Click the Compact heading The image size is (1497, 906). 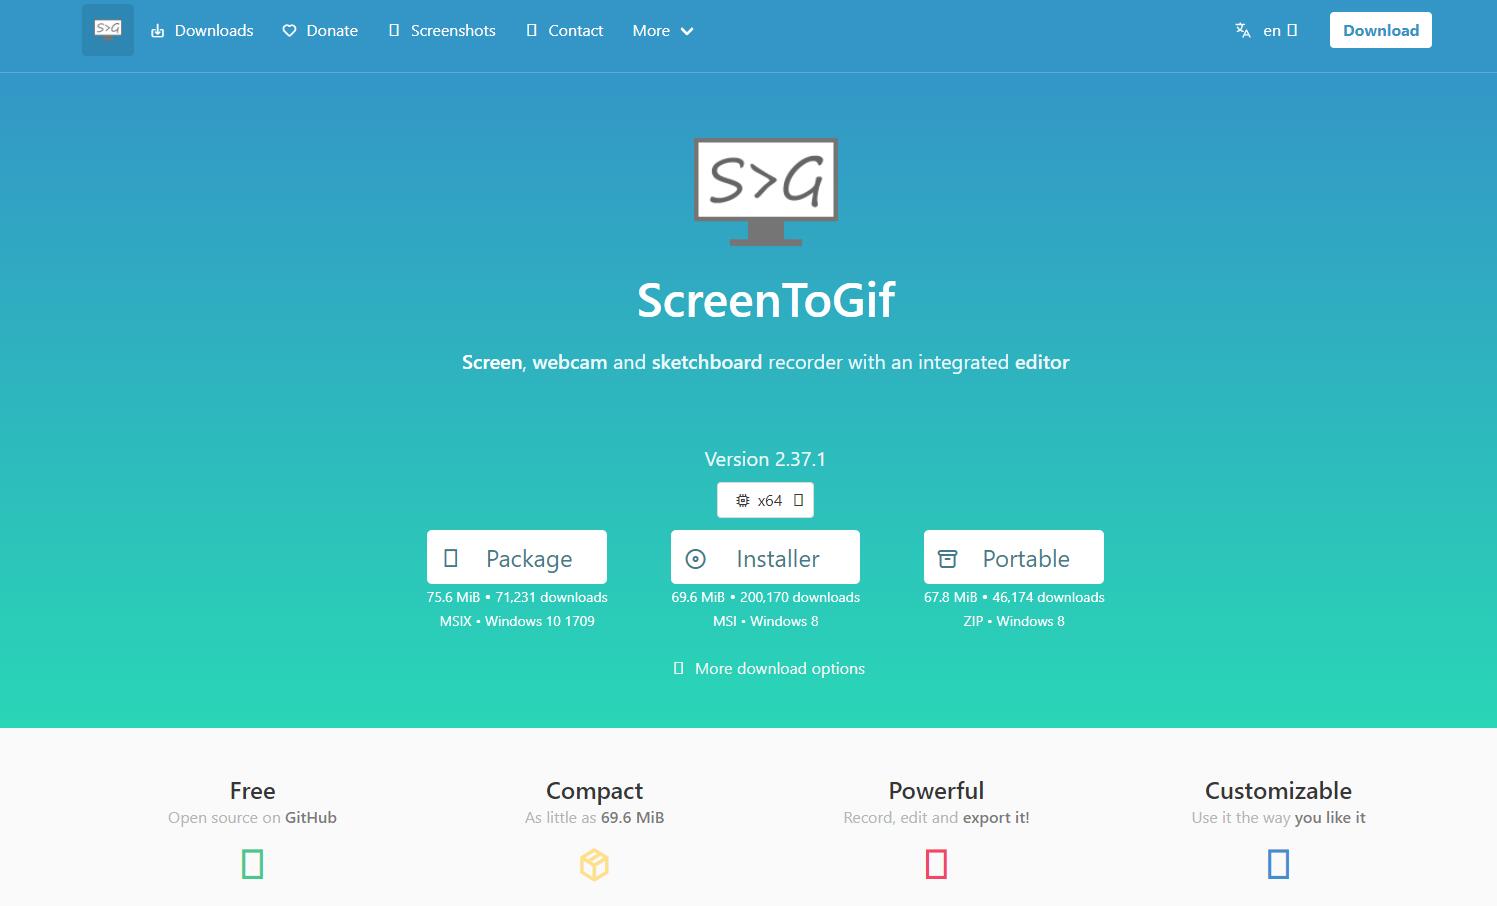594,790
